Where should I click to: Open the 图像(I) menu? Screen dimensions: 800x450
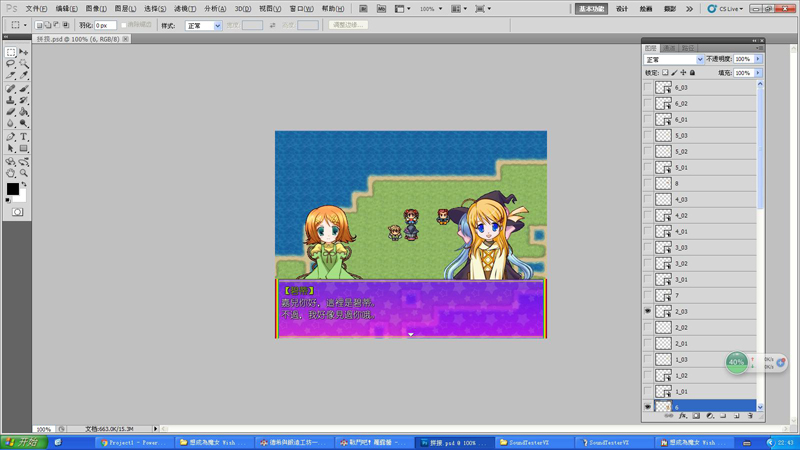pyautogui.click(x=96, y=9)
